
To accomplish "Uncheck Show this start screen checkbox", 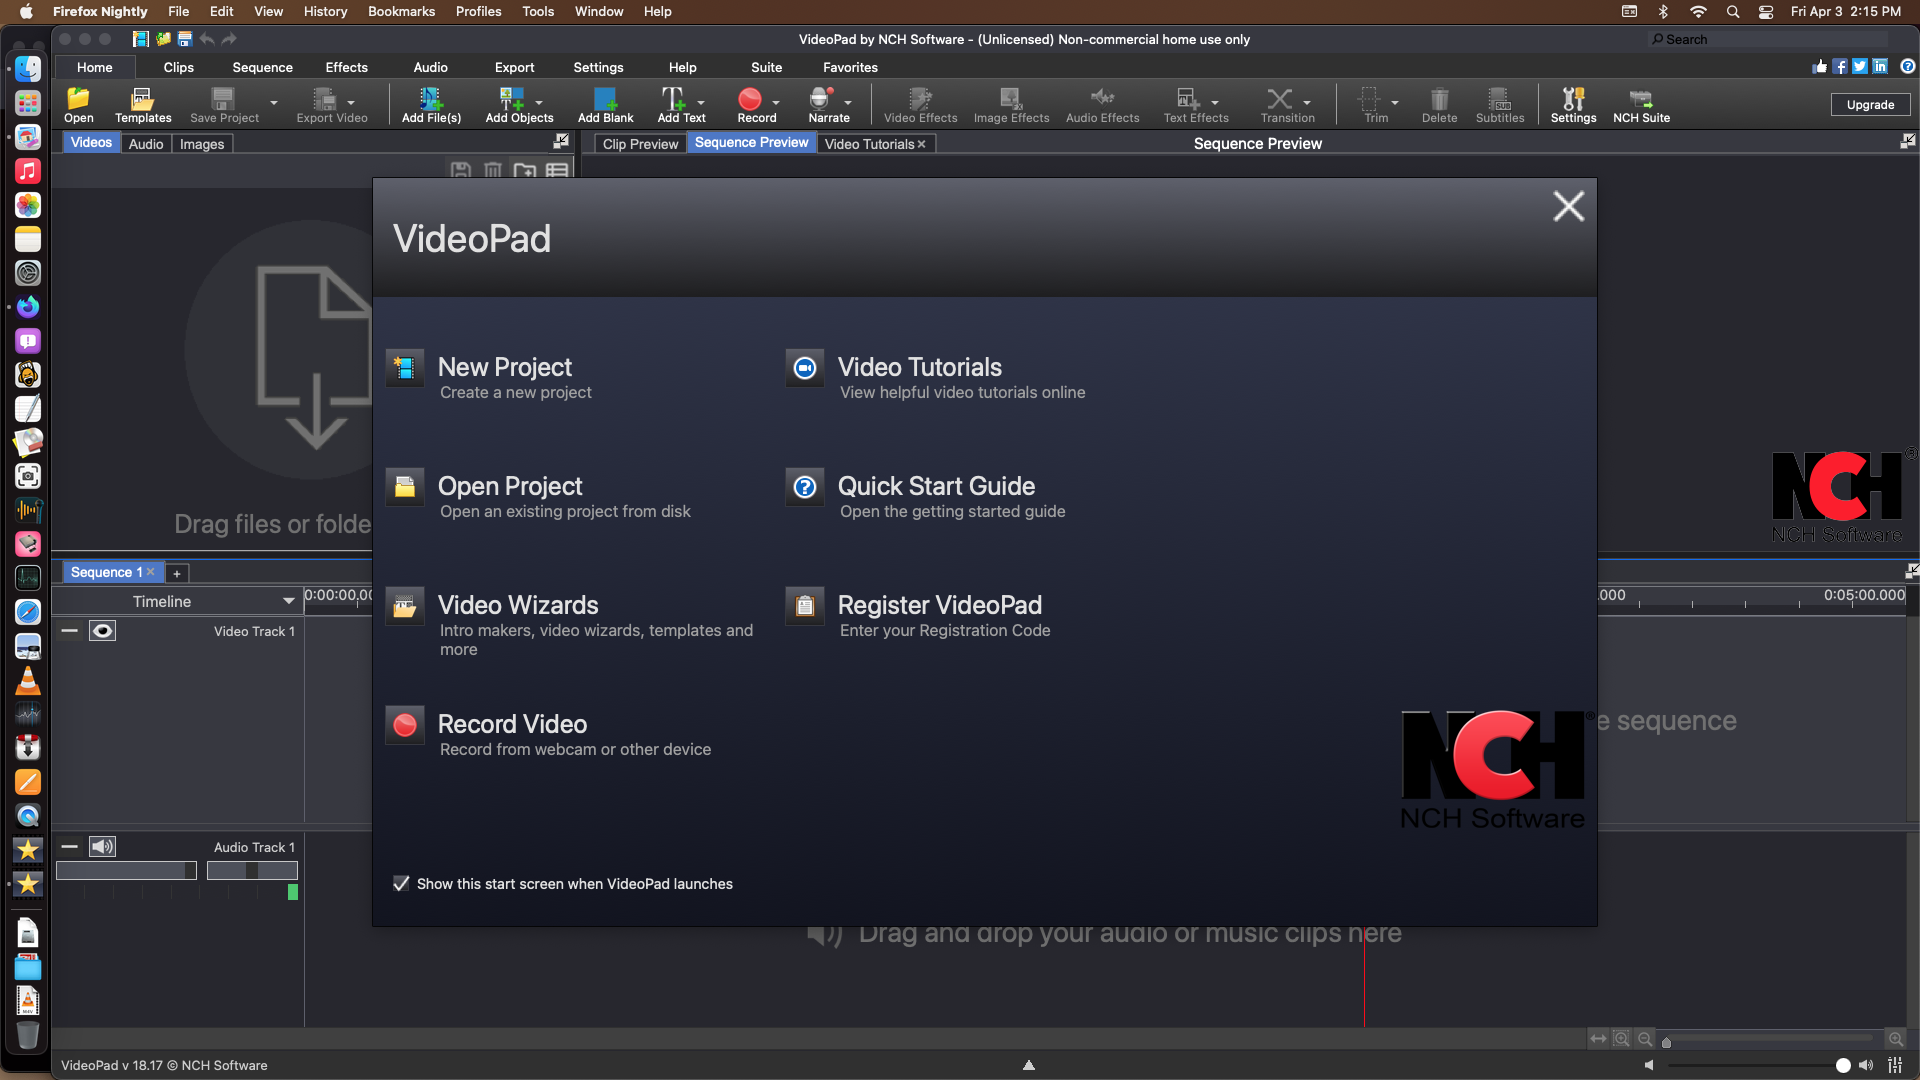I will point(401,884).
